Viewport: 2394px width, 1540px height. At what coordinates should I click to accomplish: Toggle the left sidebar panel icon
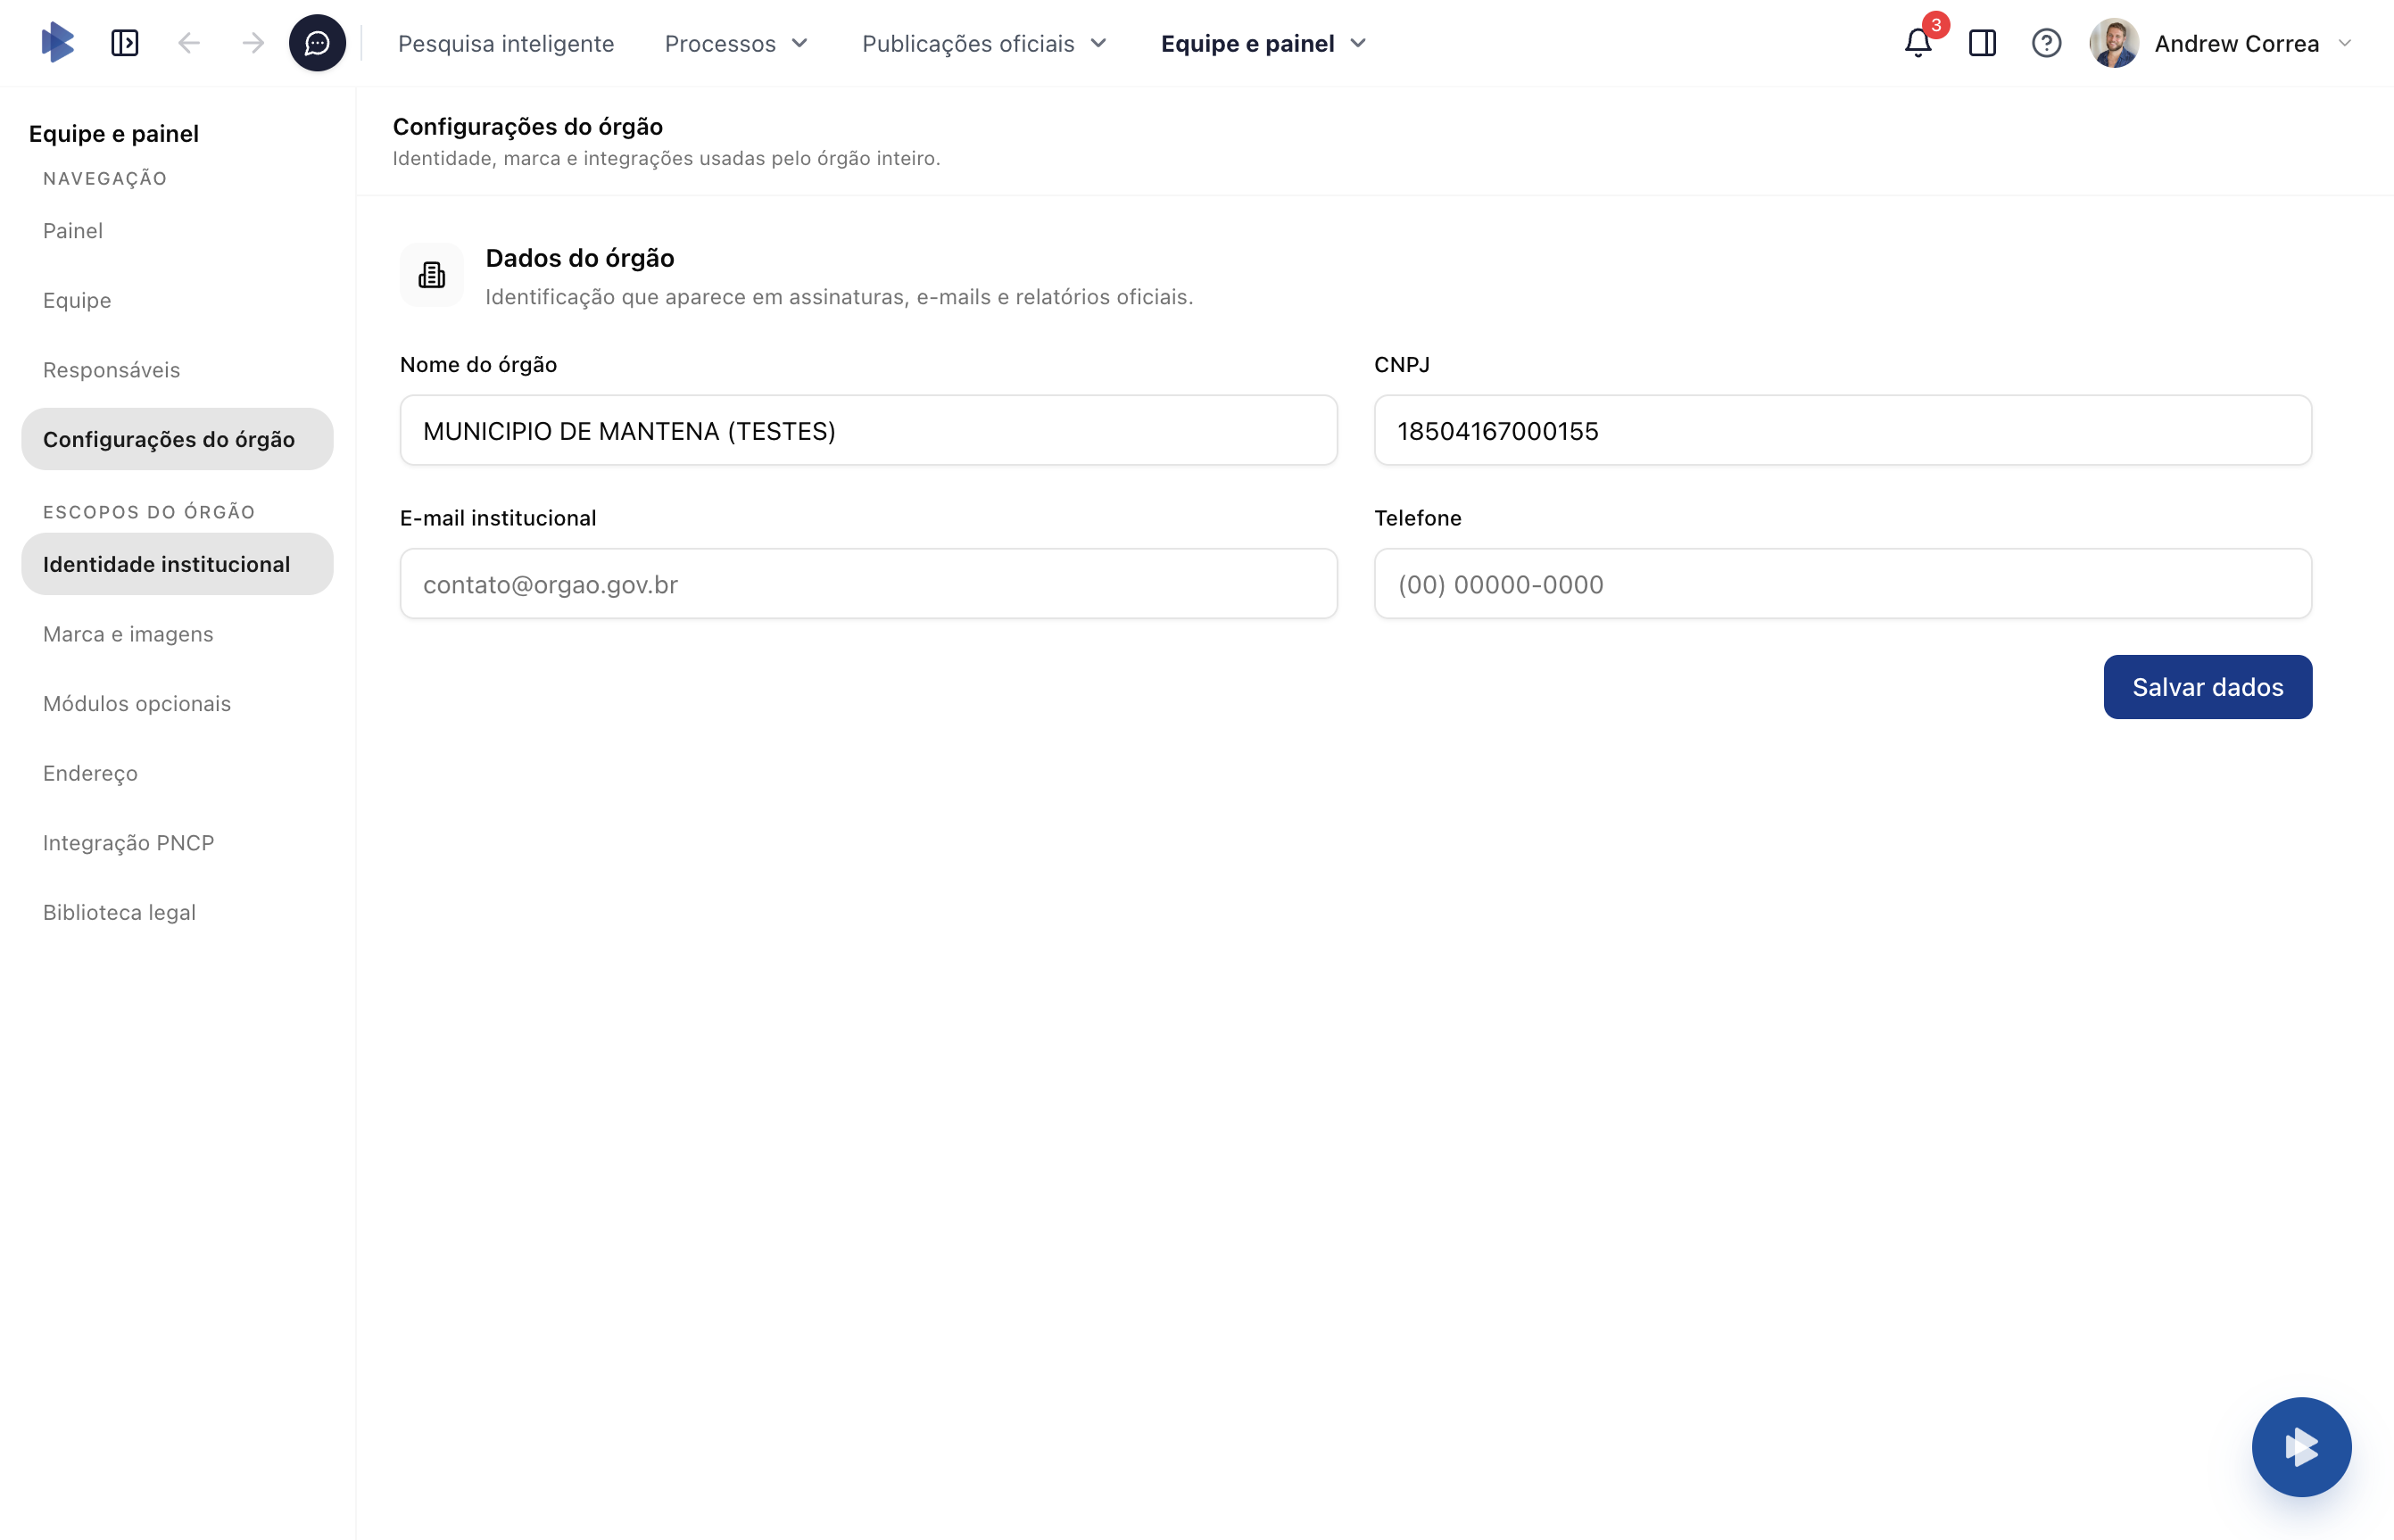coord(125,43)
